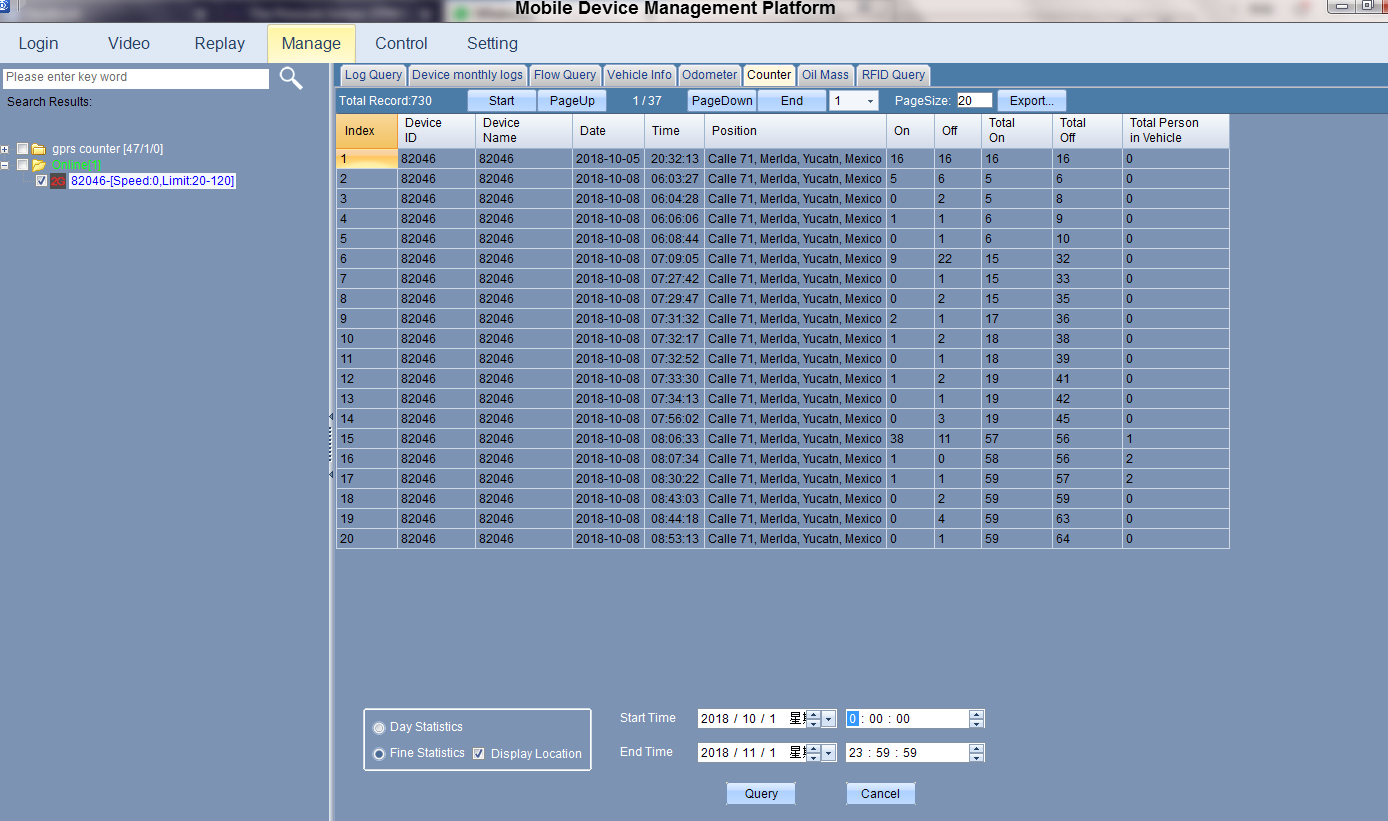Screen dimensions: 1388x821
Task: Toggle the Display Location checkbox
Action: pos(479,753)
